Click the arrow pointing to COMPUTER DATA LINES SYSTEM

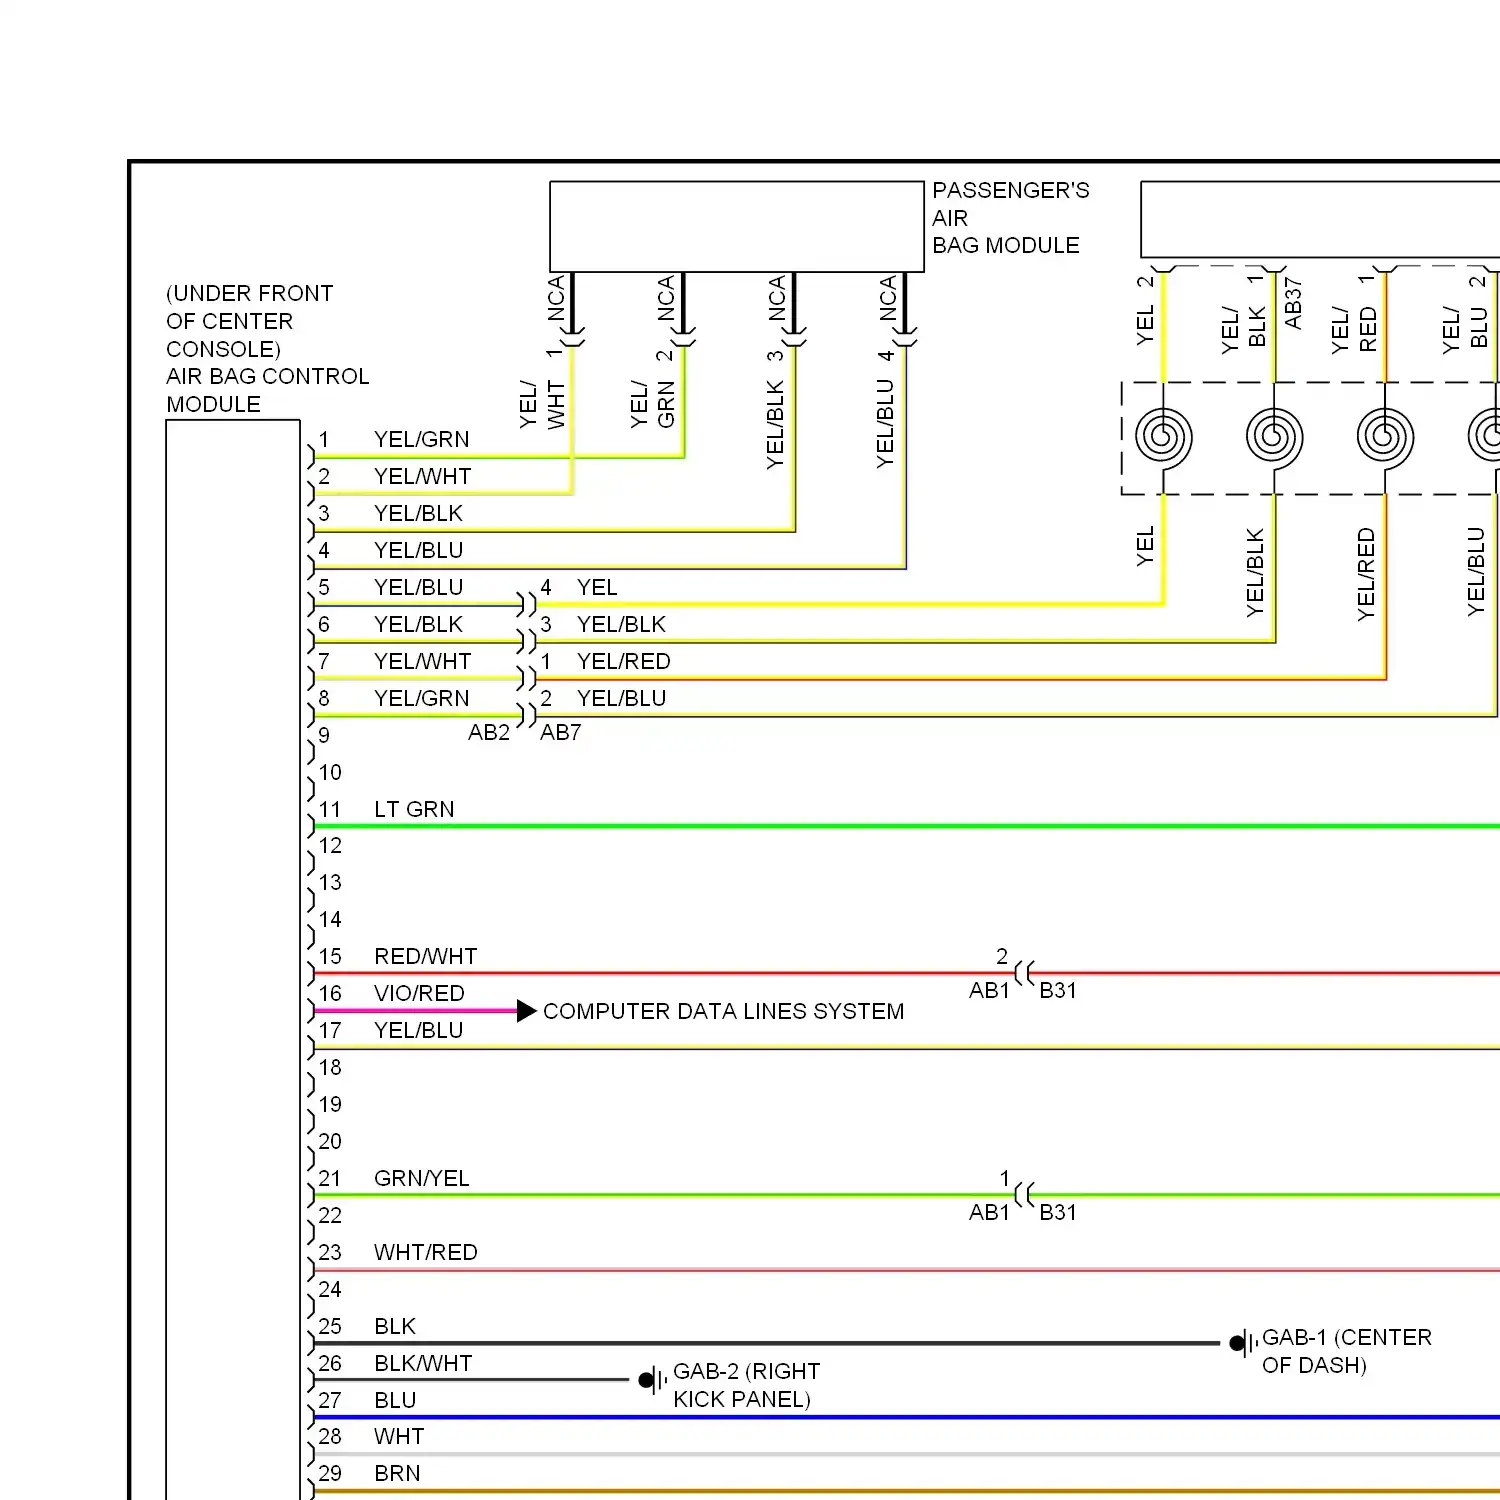(x=527, y=1011)
